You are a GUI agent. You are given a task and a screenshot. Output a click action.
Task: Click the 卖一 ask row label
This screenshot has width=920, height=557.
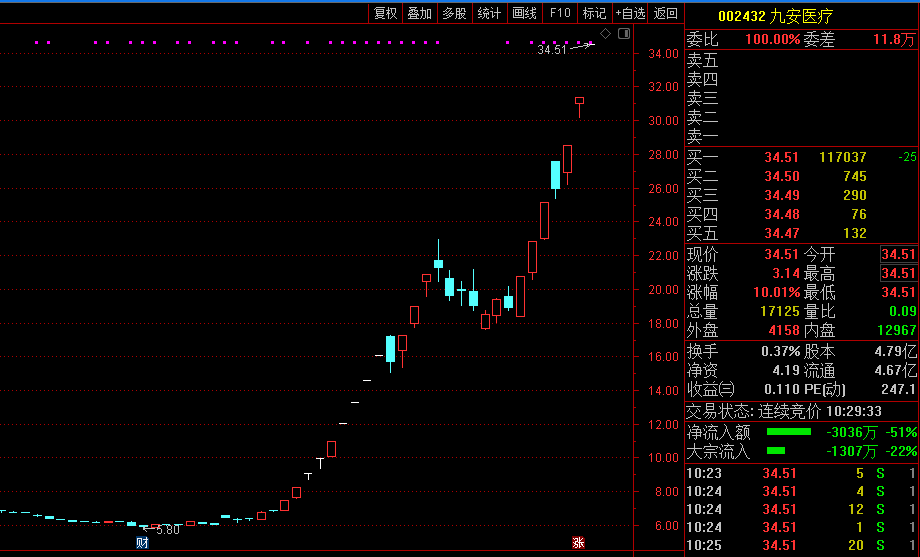(702, 137)
